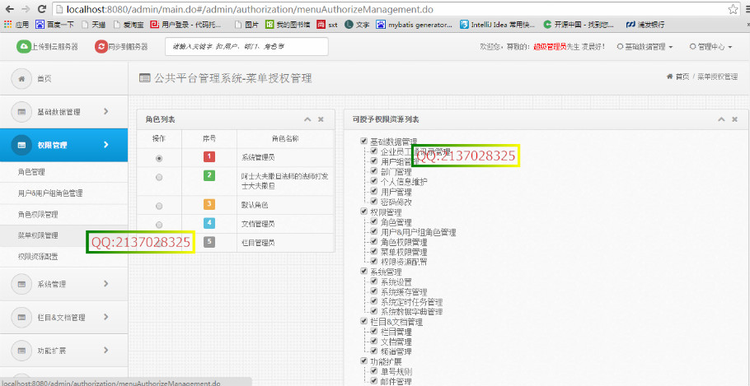Open 角色管理 in the sidebar submenu
This screenshot has width=750, height=386.
(x=32, y=172)
